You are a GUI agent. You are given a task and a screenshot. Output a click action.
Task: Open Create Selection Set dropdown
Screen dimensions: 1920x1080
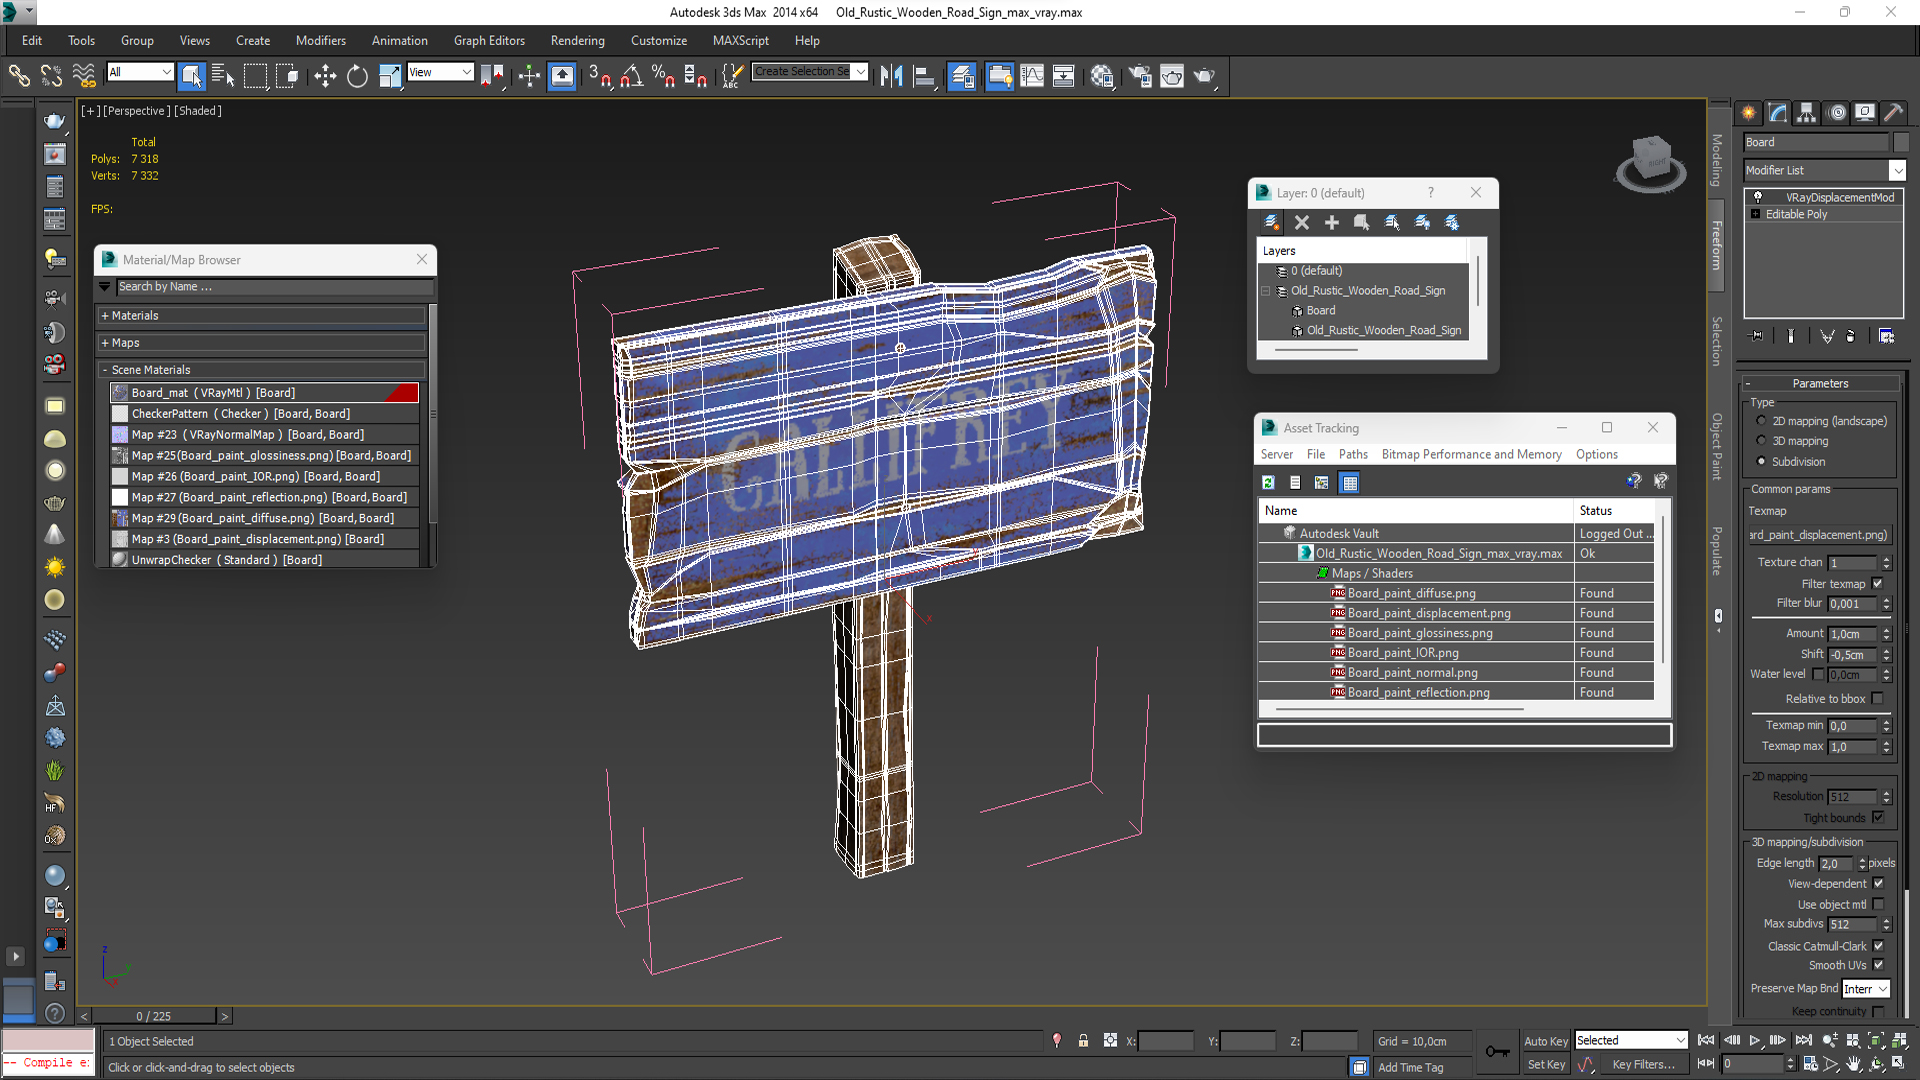[809, 72]
